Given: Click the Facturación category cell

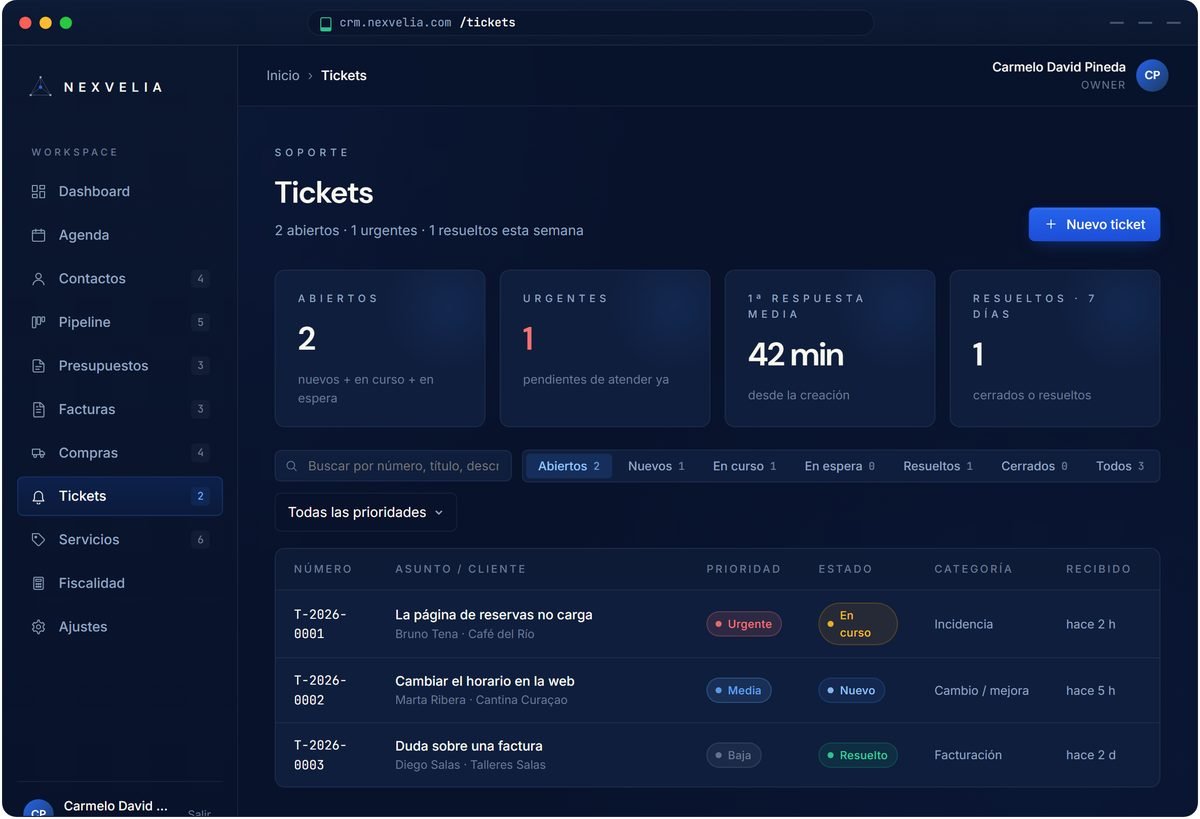Looking at the screenshot, I should [968, 755].
